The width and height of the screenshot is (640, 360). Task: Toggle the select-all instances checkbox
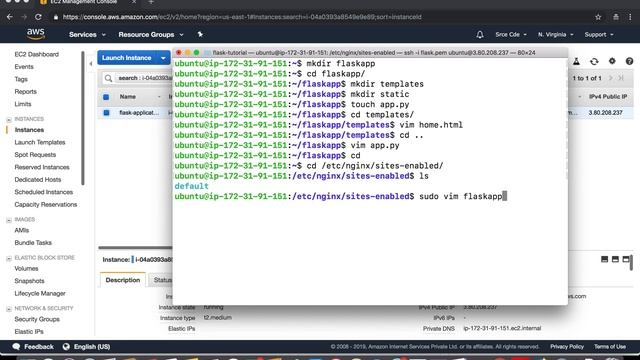coord(106,97)
